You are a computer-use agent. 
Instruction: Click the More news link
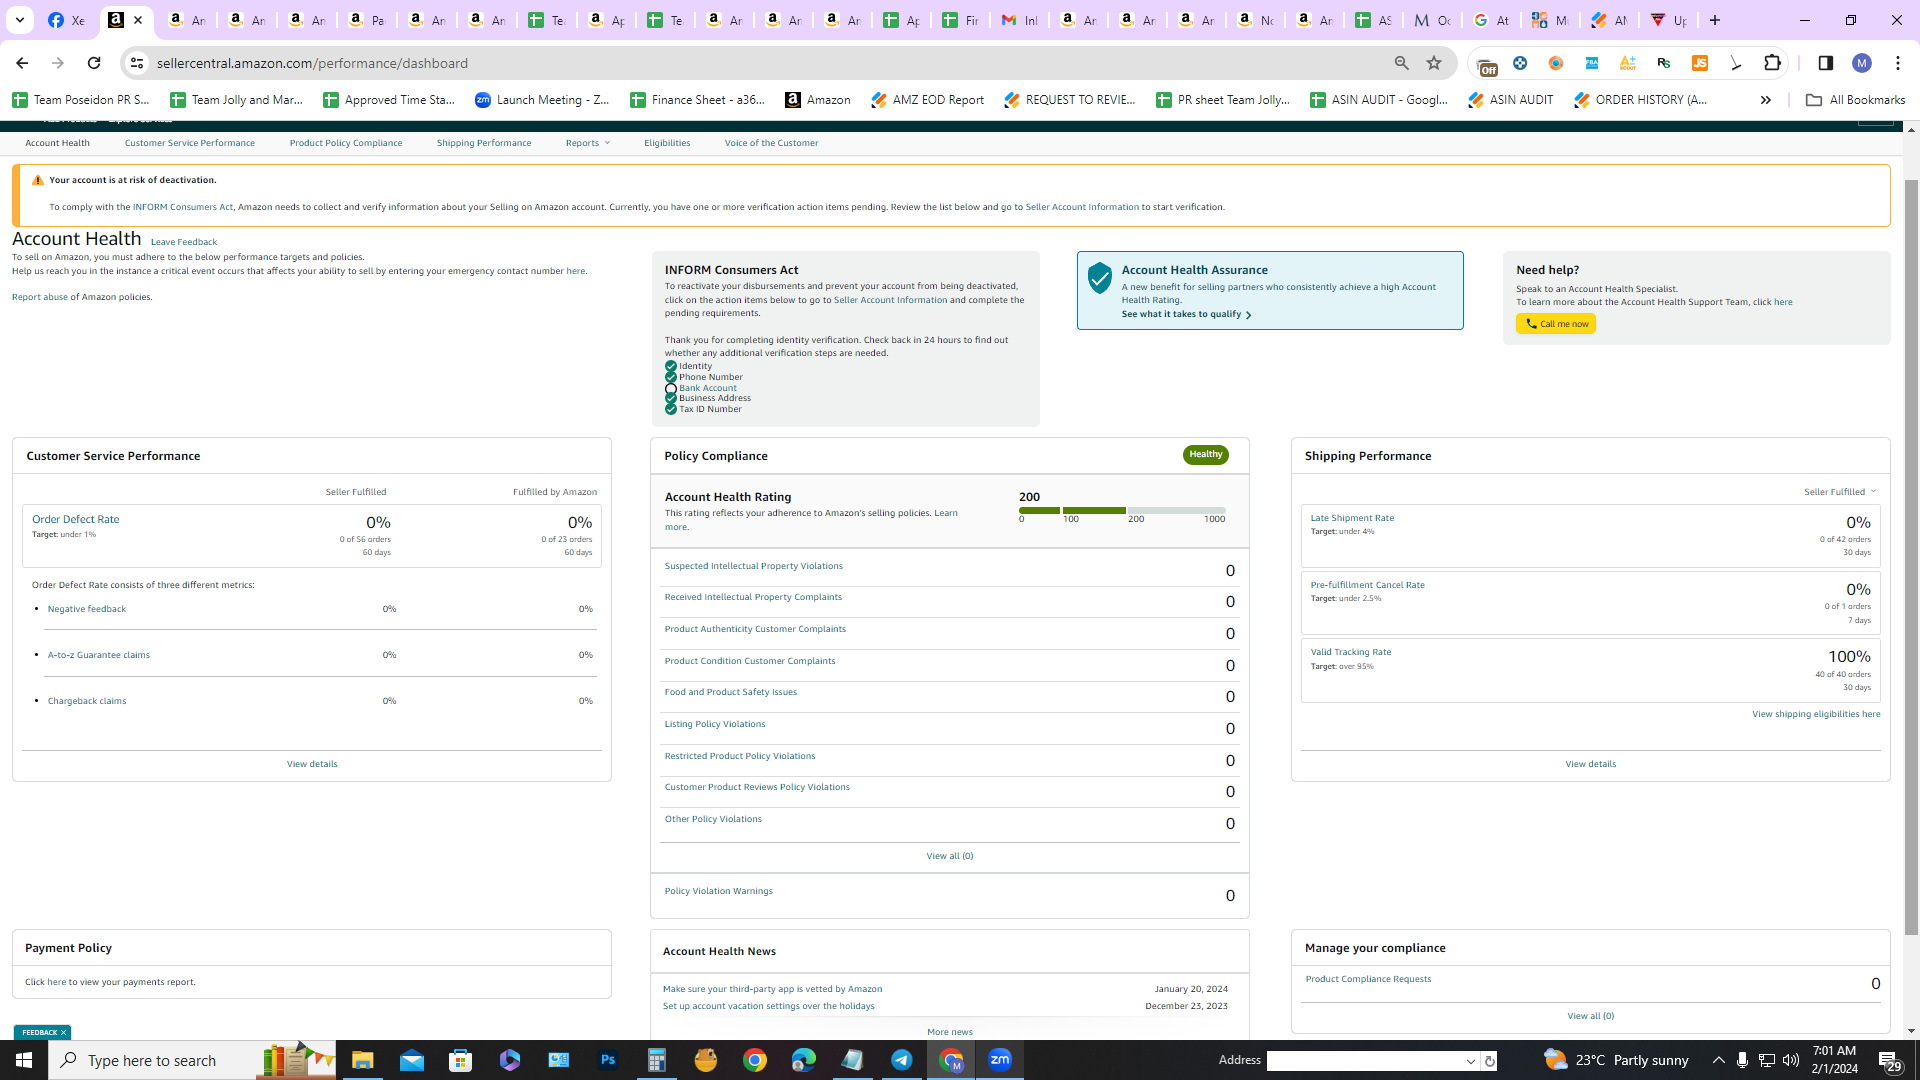(950, 1032)
